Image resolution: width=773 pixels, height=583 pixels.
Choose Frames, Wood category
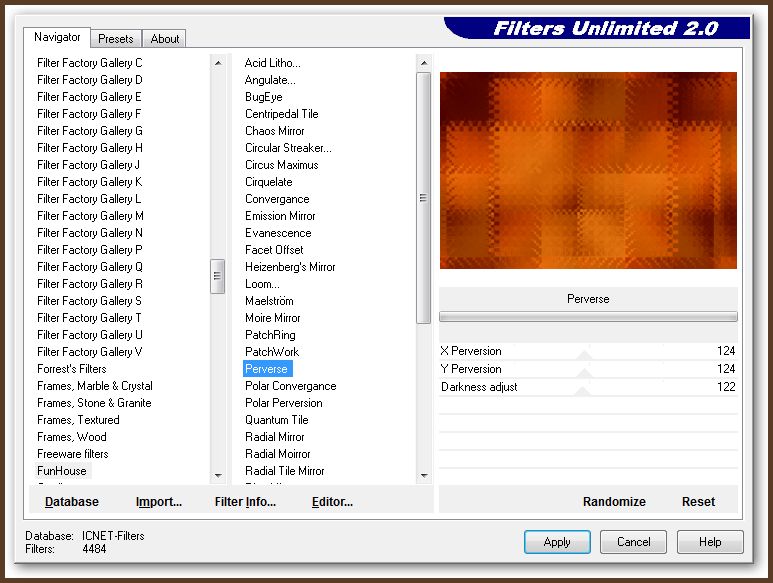pyautogui.click(x=72, y=437)
